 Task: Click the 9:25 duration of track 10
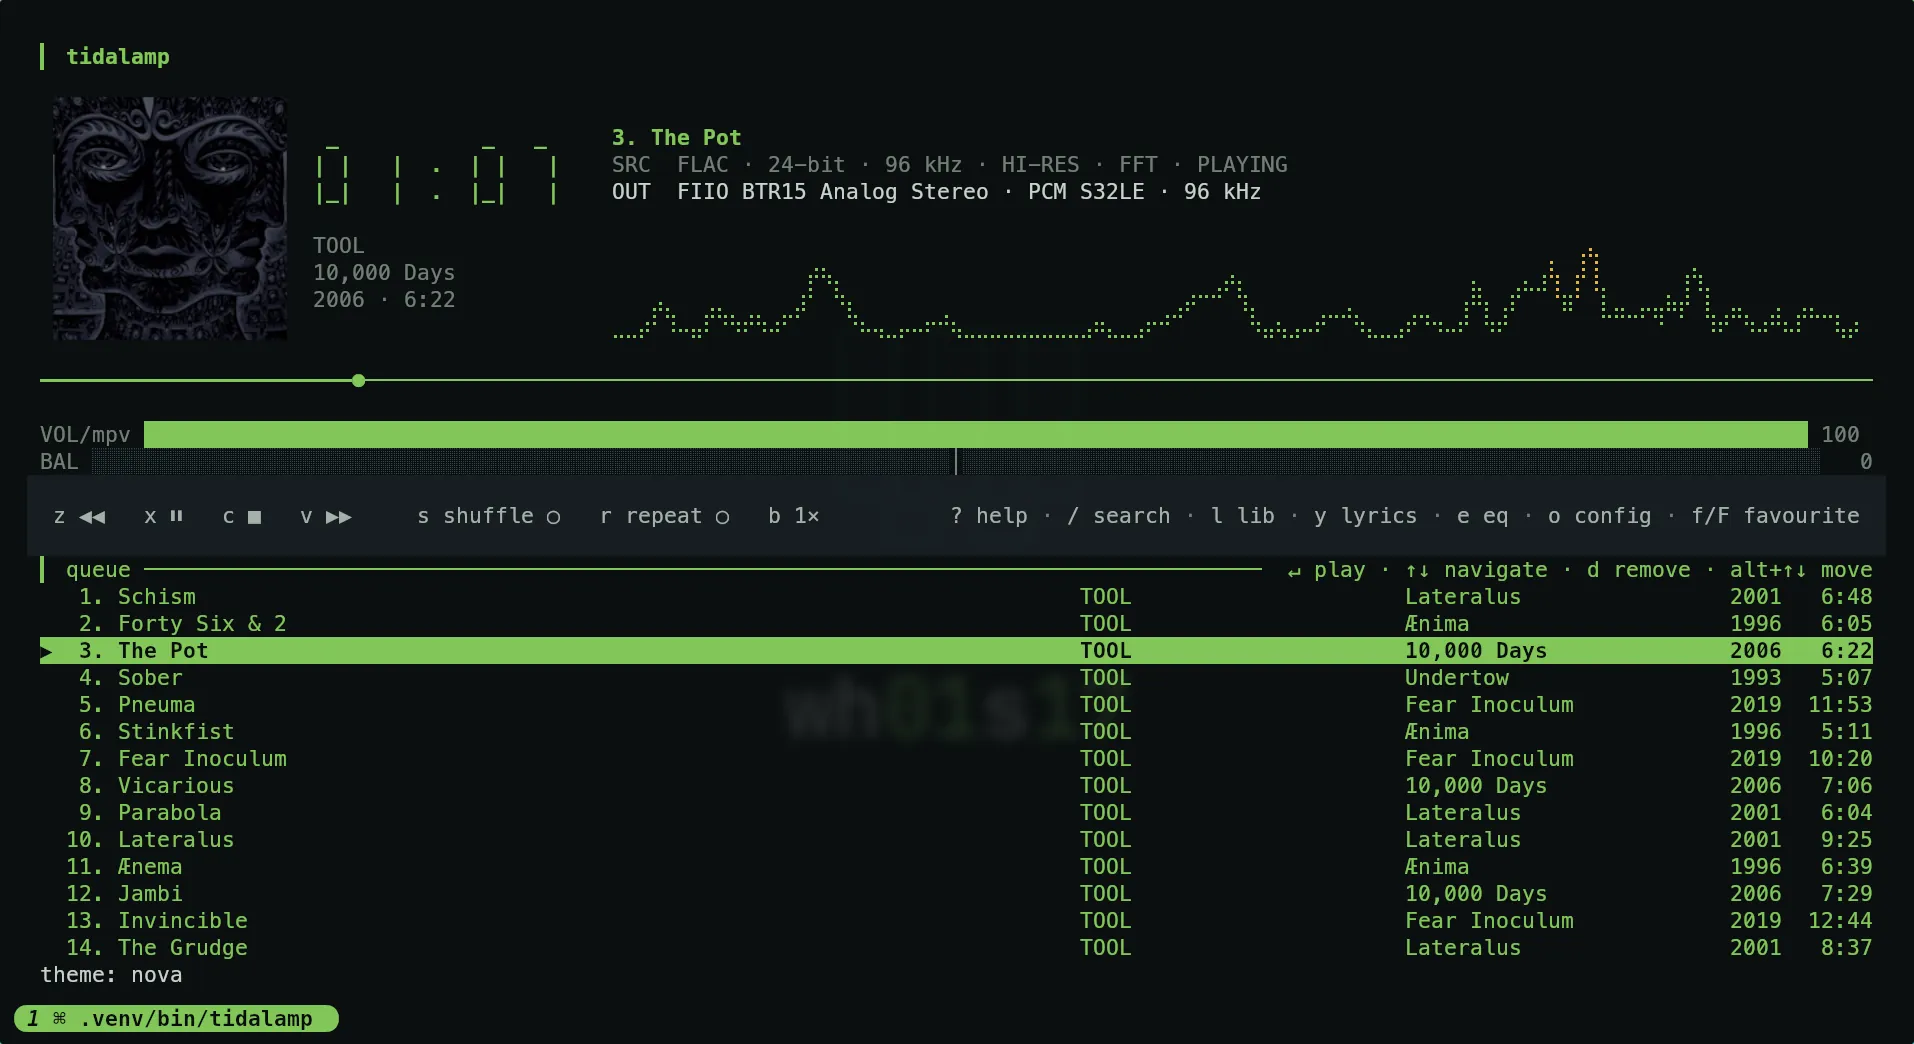click(1846, 840)
